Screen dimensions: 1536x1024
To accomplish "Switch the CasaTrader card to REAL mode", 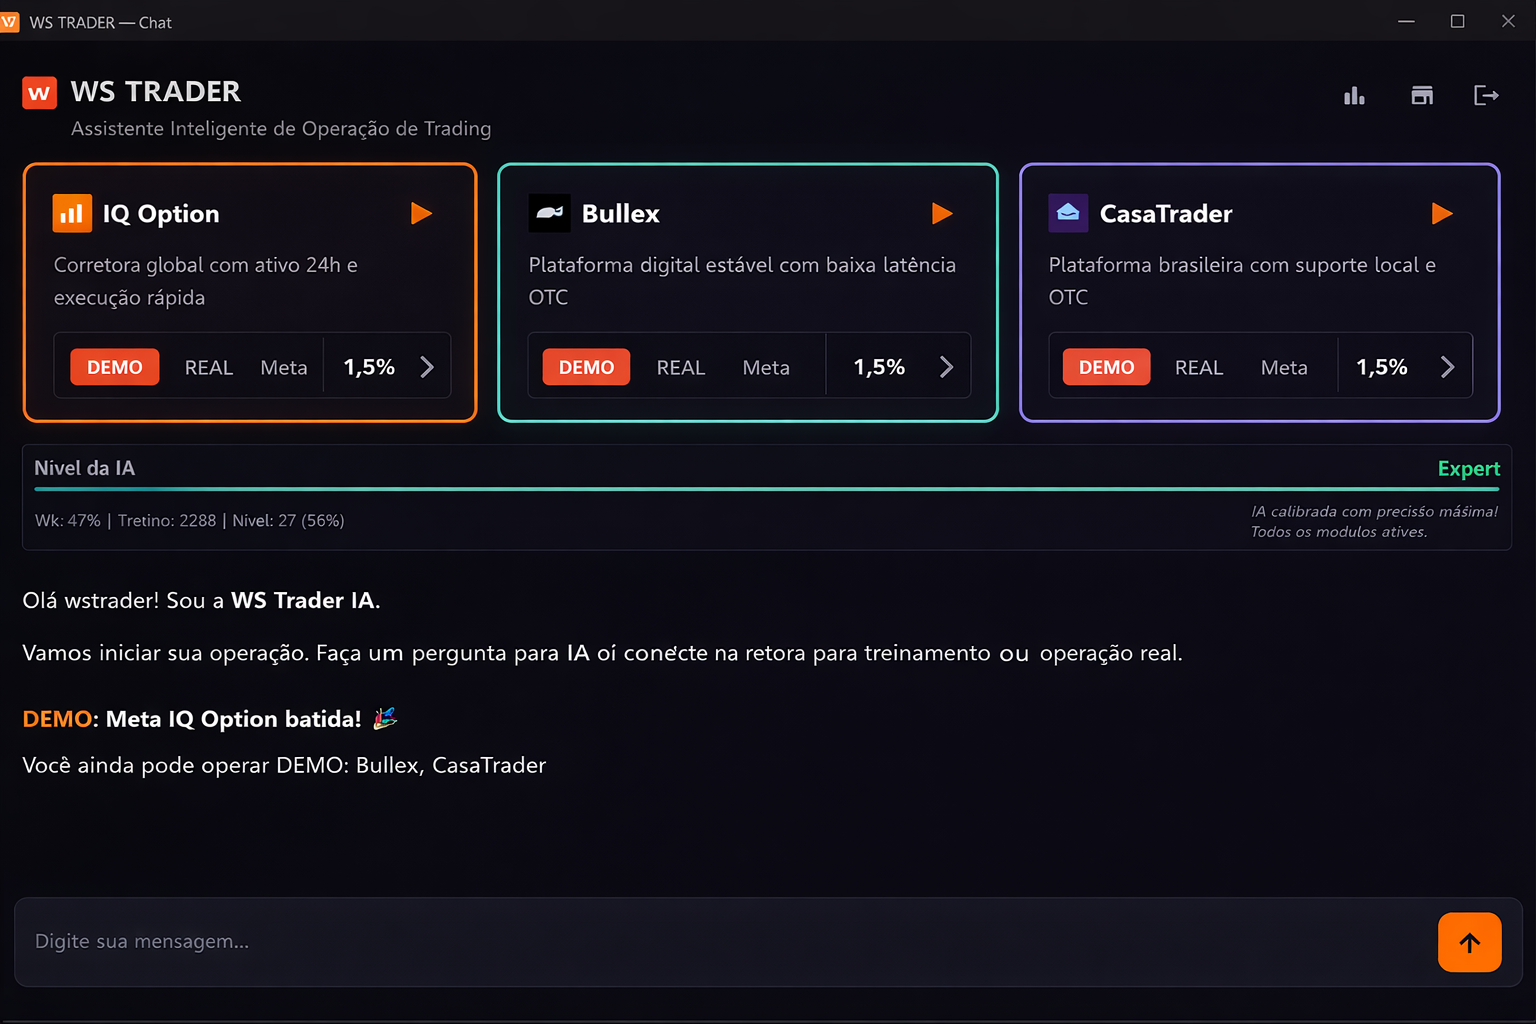I will tap(1199, 367).
